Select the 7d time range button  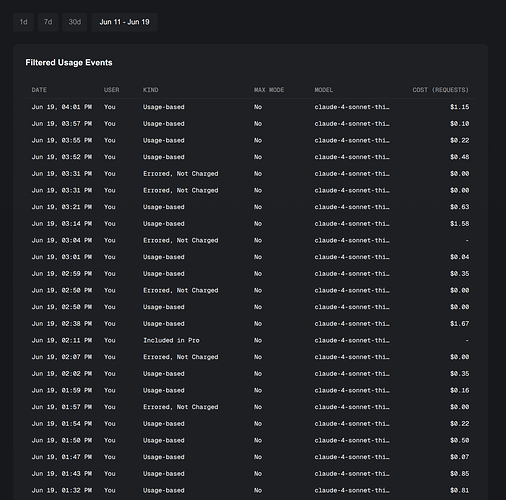pyautogui.click(x=48, y=22)
